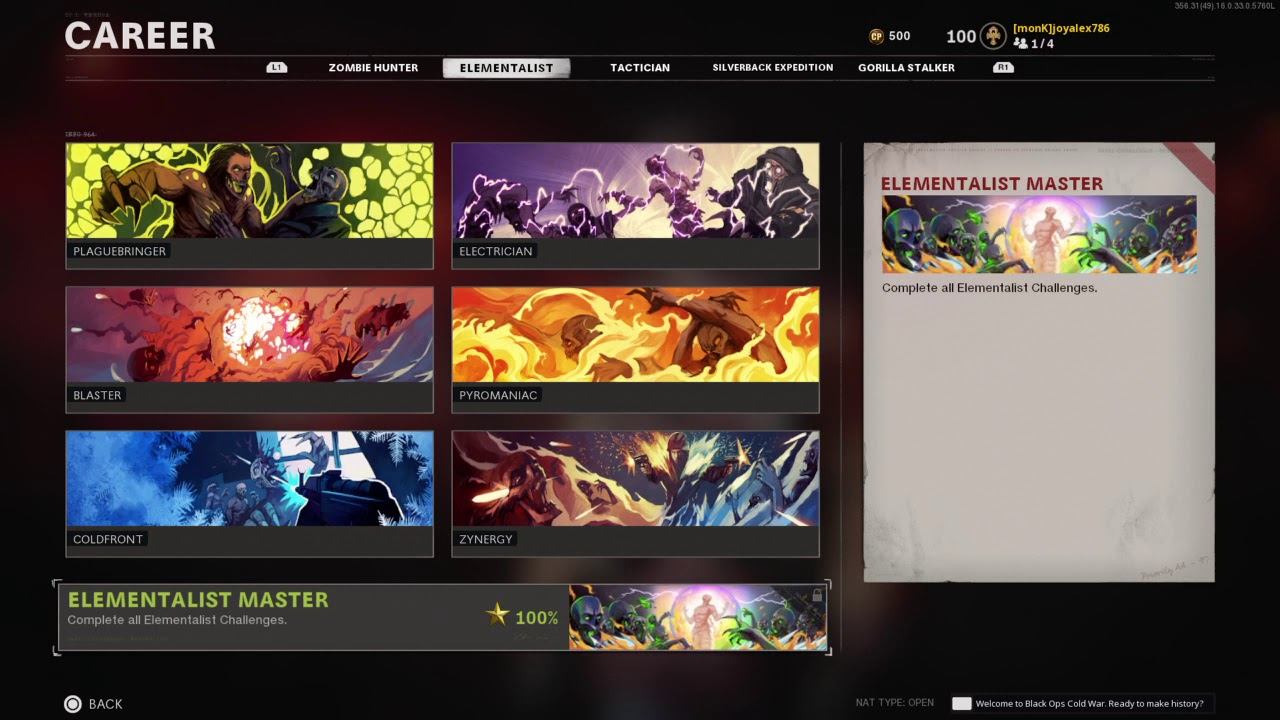This screenshot has width=1280, height=720.
Task: Click the player name joyalex786
Action: click(x=1061, y=28)
